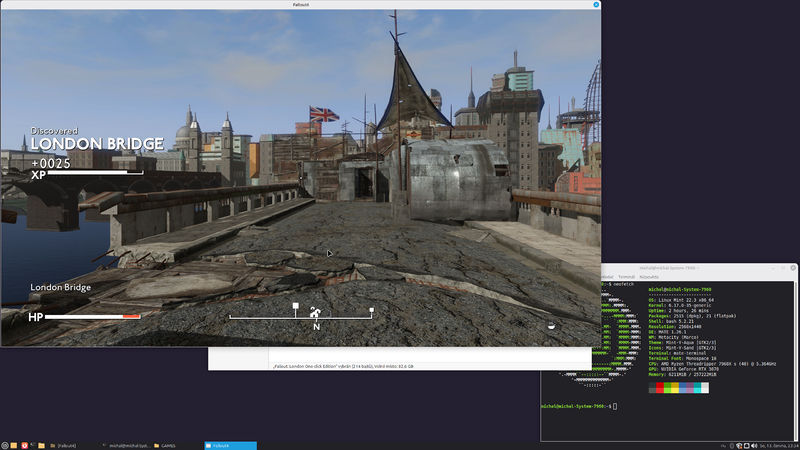Click the yellow color block in neofetch palette

coord(675,387)
